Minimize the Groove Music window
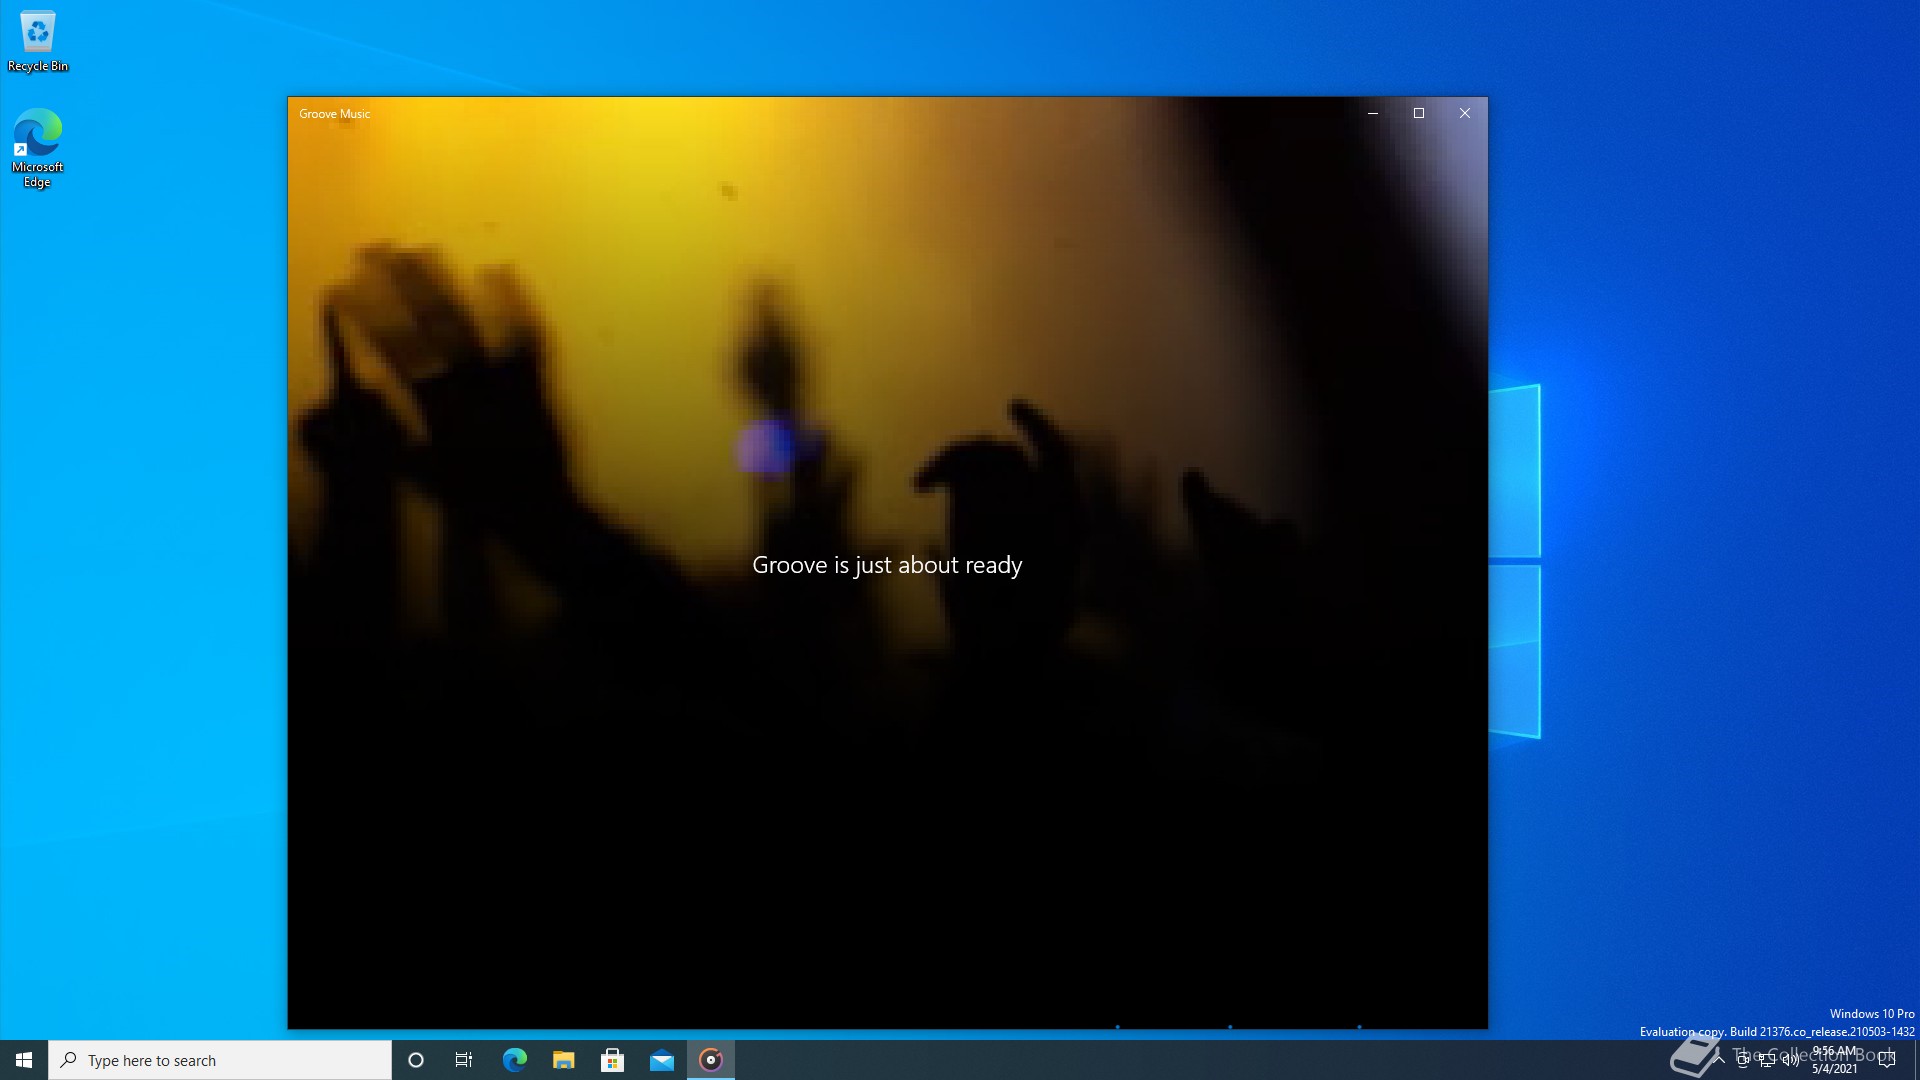 pyautogui.click(x=1373, y=113)
